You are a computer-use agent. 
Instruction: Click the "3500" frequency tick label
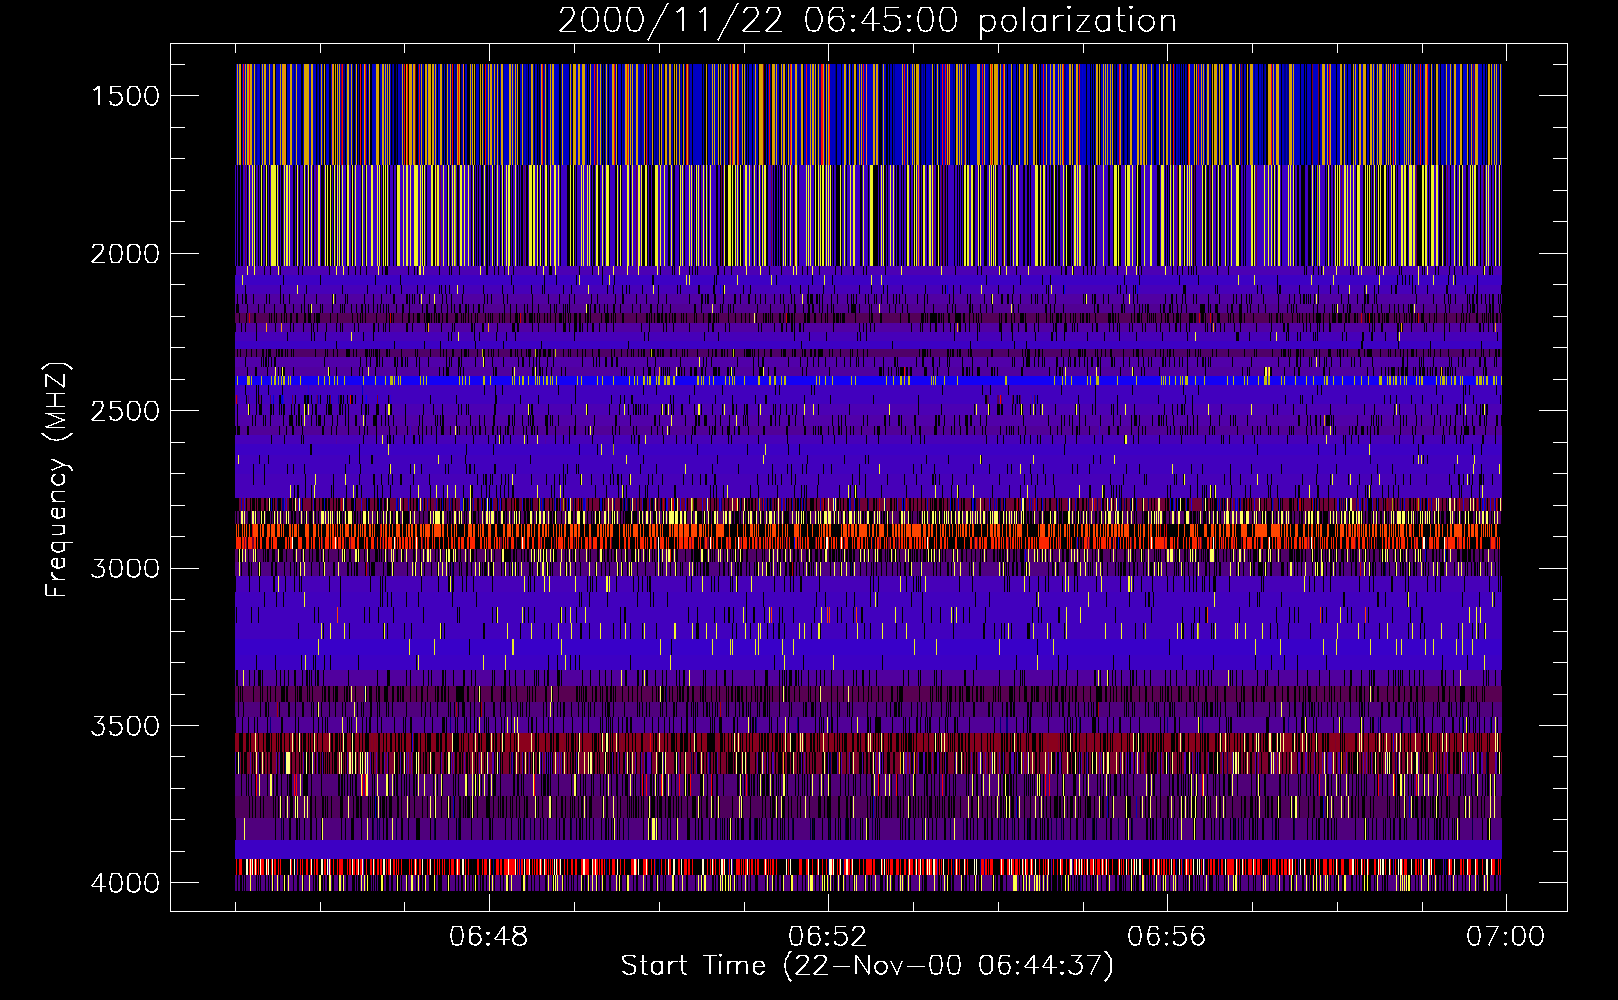(x=125, y=726)
